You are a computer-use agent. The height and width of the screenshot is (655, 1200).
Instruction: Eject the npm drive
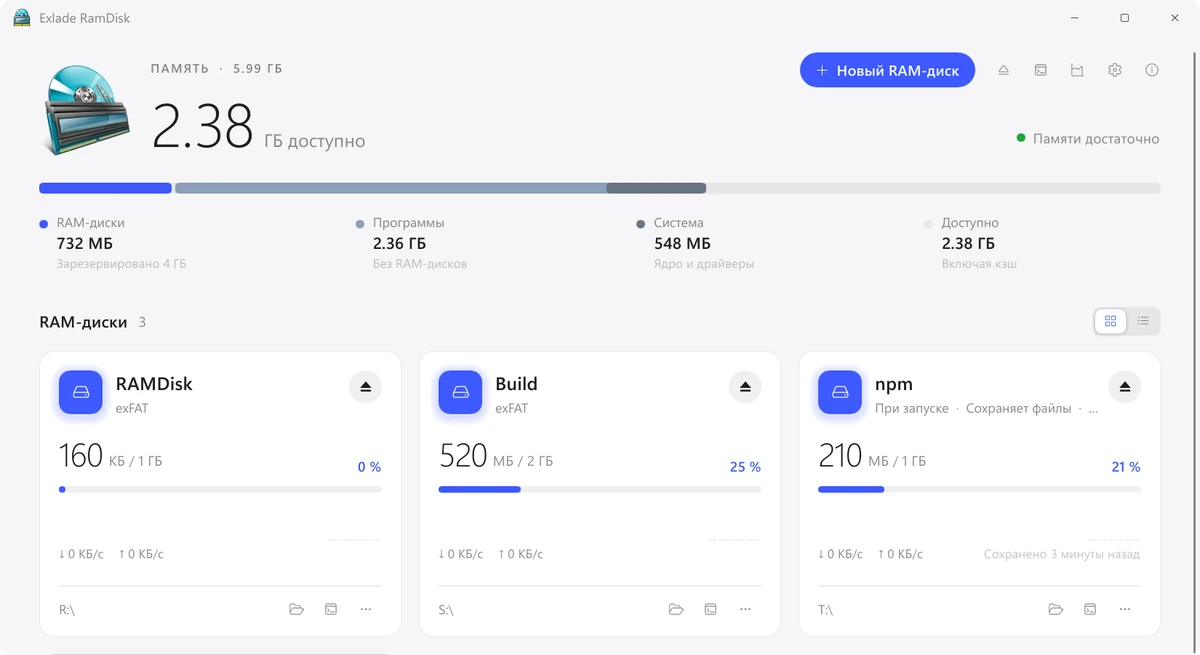(1125, 387)
